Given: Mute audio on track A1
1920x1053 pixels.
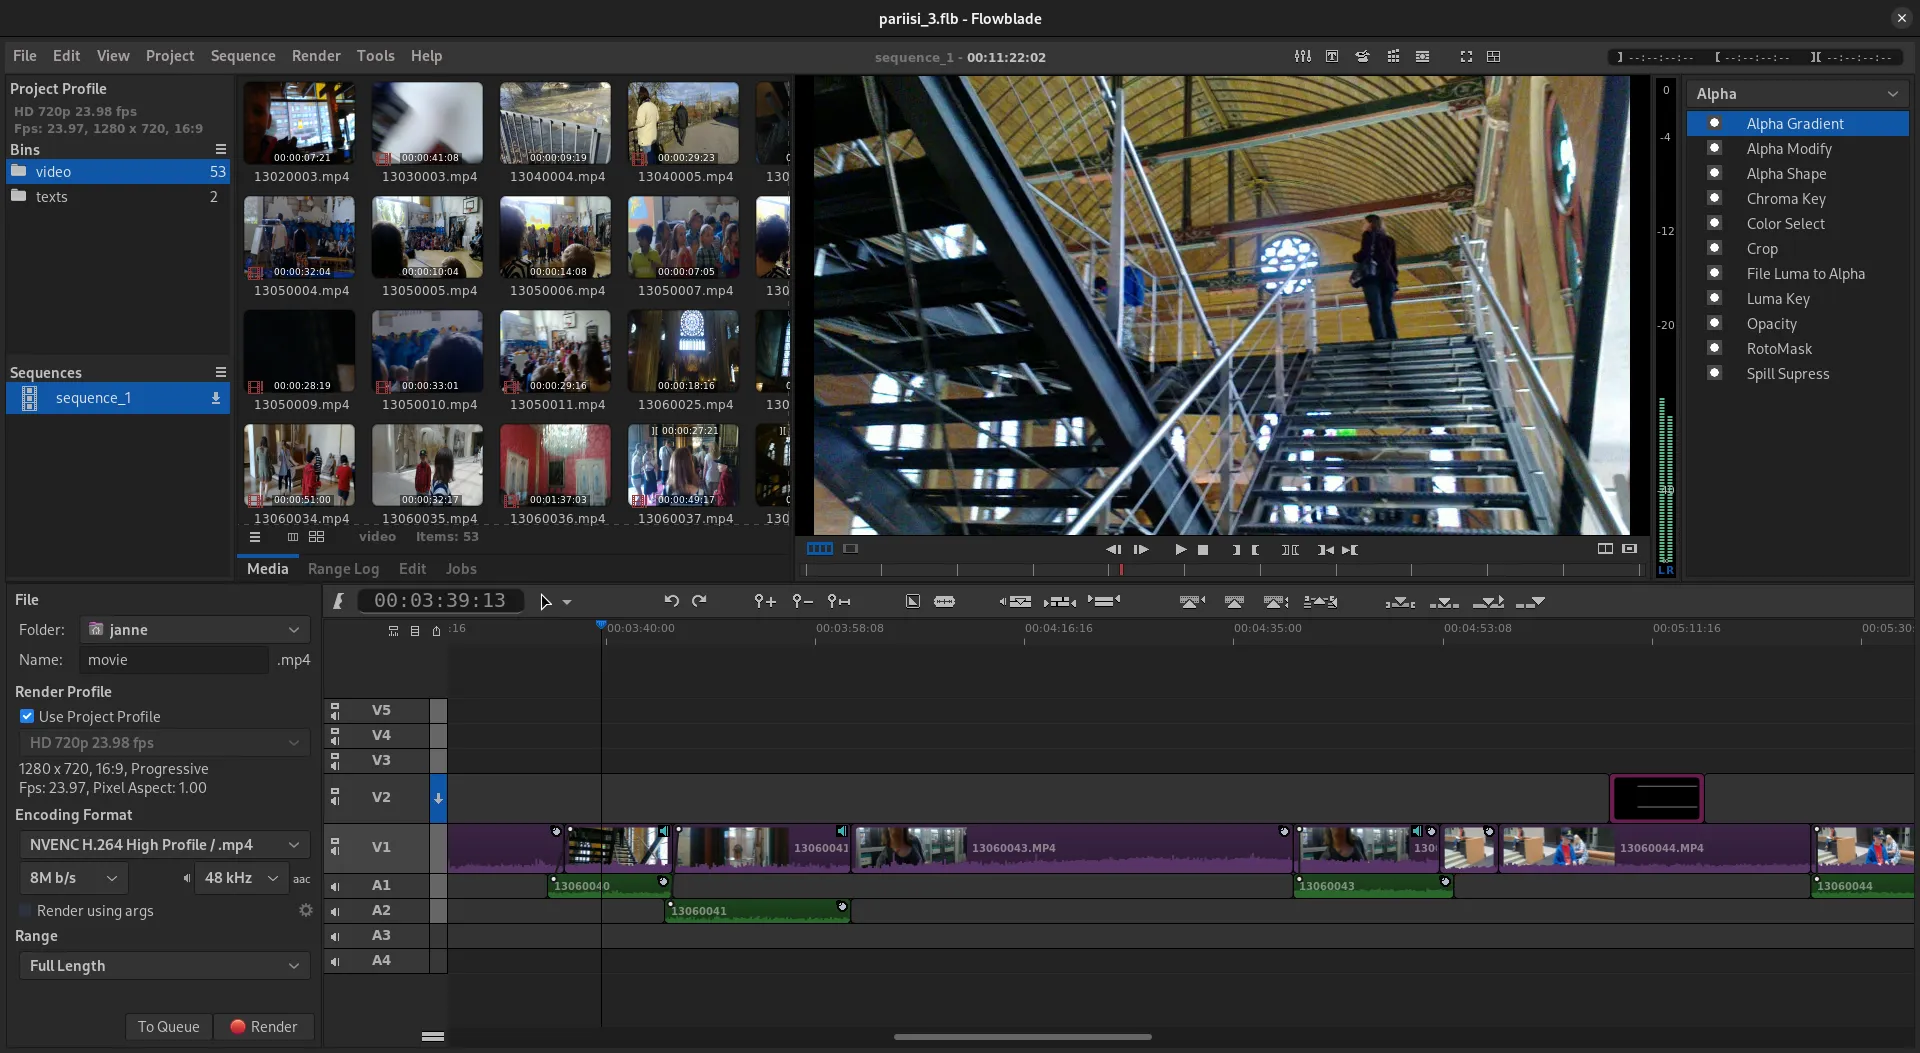Looking at the screenshot, I should coord(334,886).
